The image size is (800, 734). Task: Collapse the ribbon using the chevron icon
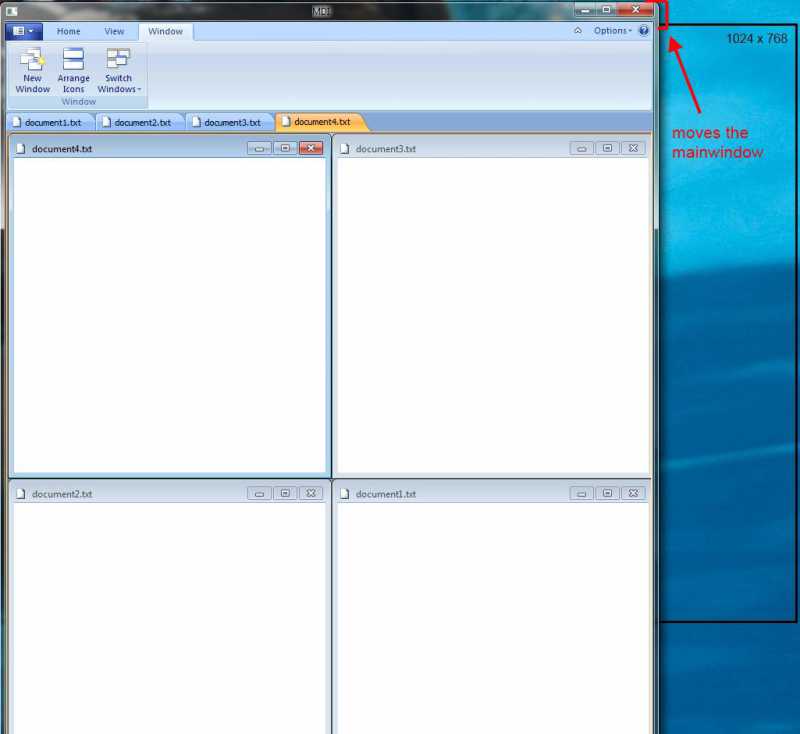578,31
